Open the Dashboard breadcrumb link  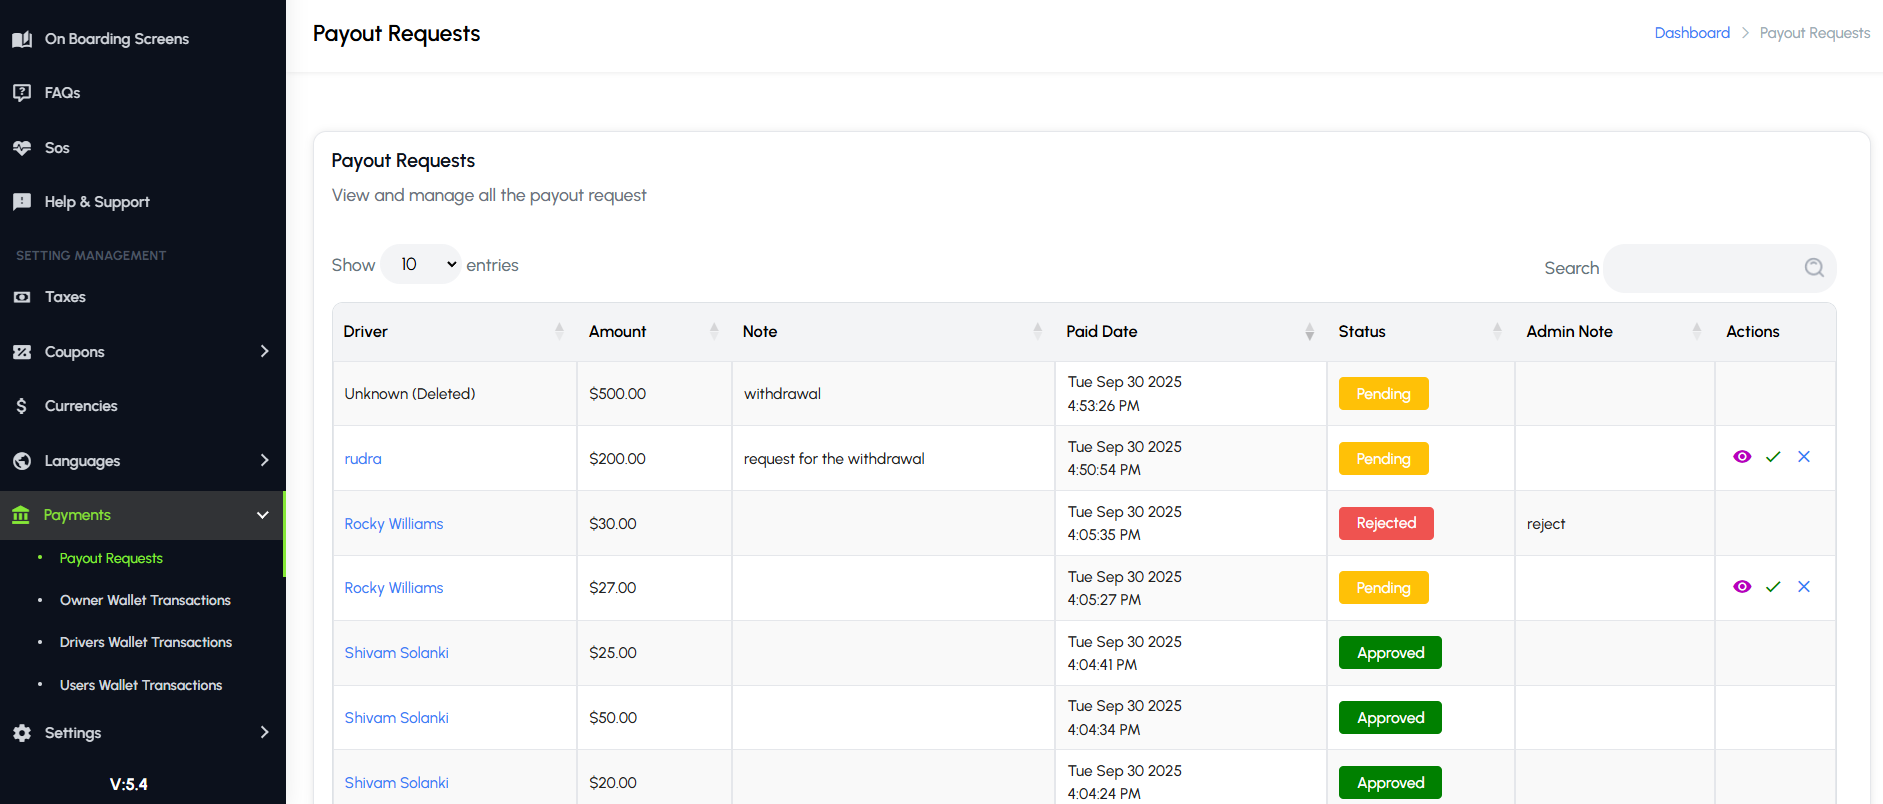(x=1691, y=33)
